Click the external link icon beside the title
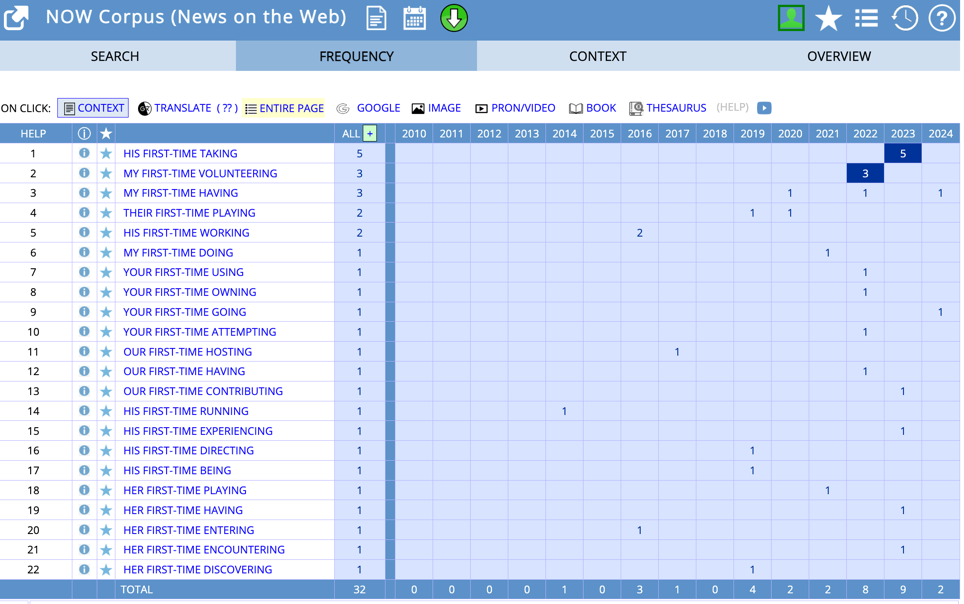This screenshot has width=964, height=604. click(x=16, y=18)
